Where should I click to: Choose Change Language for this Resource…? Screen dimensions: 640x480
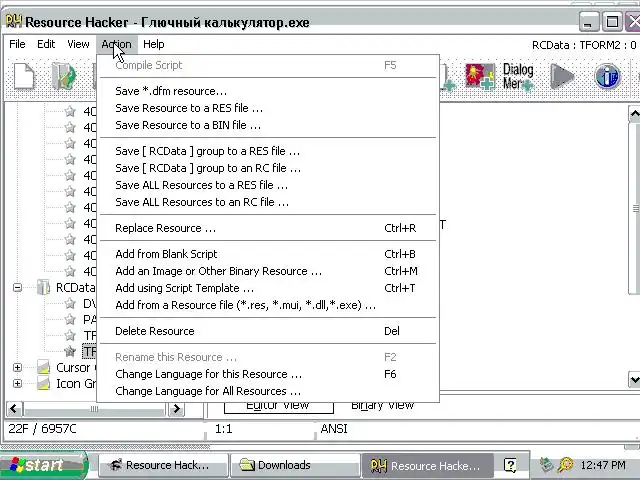pos(269,374)
